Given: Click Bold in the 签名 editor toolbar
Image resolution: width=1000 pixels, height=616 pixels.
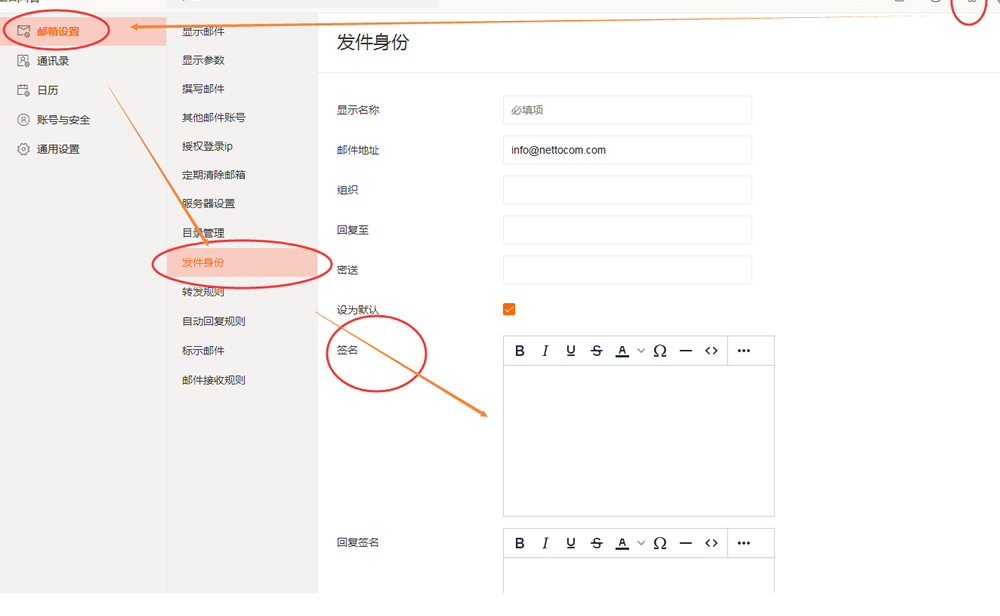Looking at the screenshot, I should pyautogui.click(x=520, y=351).
